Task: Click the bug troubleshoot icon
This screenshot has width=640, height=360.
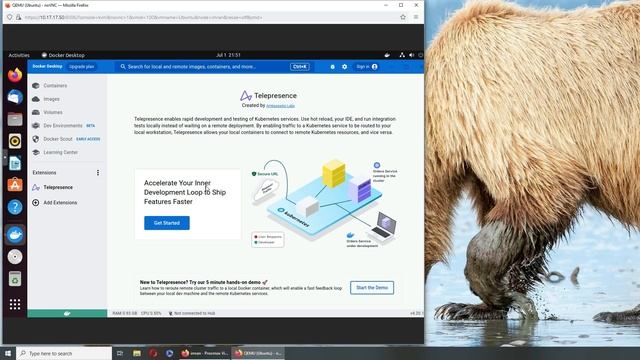Action: [332, 67]
